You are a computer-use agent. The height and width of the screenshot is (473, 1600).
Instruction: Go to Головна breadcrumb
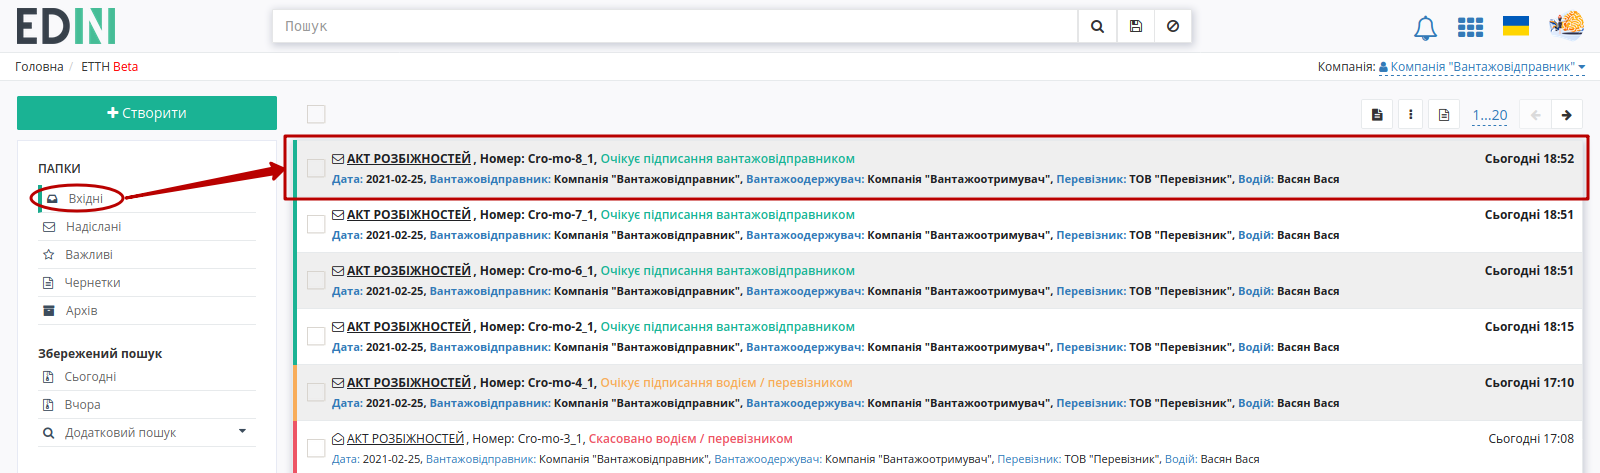[x=39, y=67]
